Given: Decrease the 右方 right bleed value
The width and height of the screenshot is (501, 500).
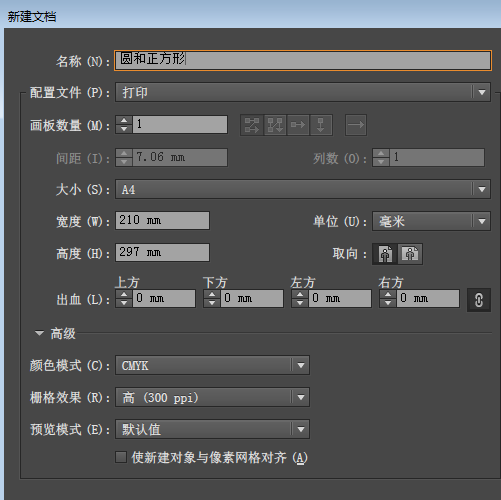Looking at the screenshot, I should coord(388,303).
